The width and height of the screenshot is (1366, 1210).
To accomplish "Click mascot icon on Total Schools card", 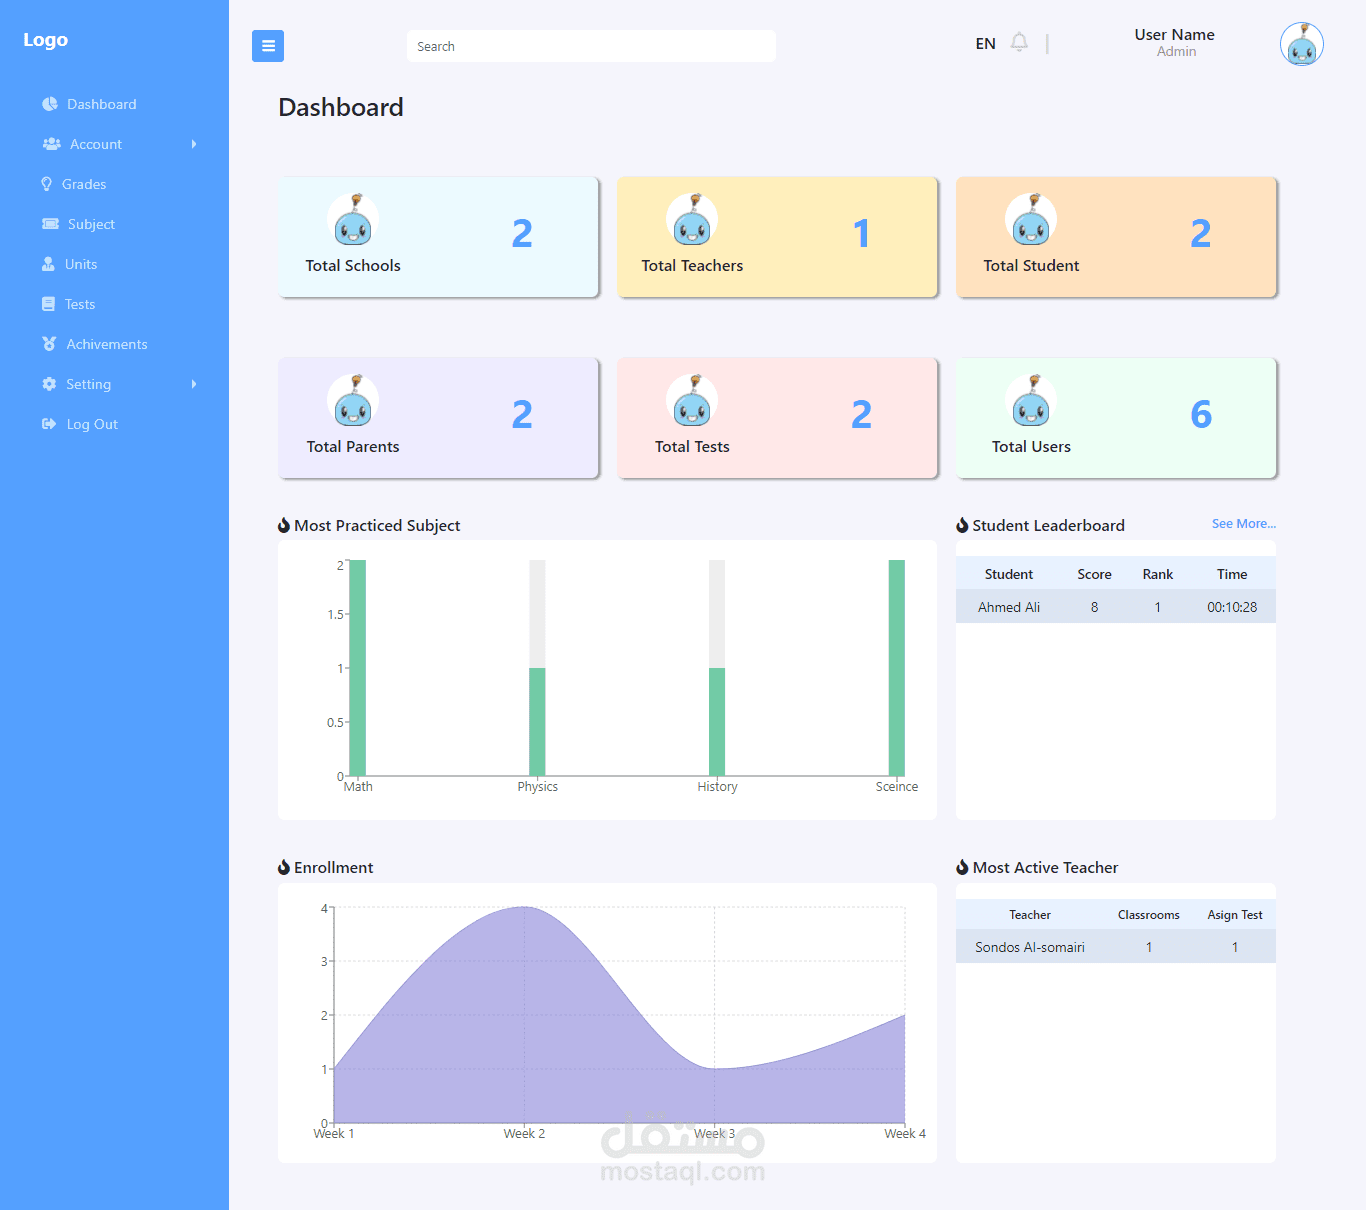I will (x=353, y=220).
